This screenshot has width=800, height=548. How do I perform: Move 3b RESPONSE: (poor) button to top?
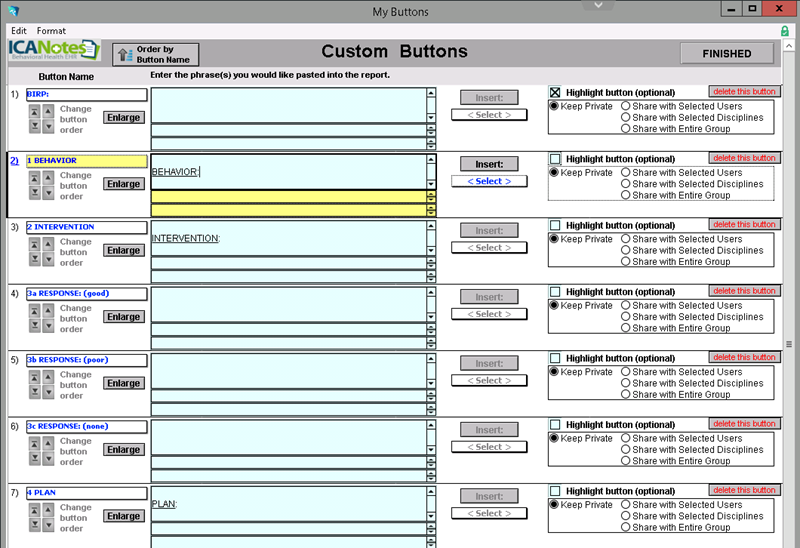[x=34, y=377]
